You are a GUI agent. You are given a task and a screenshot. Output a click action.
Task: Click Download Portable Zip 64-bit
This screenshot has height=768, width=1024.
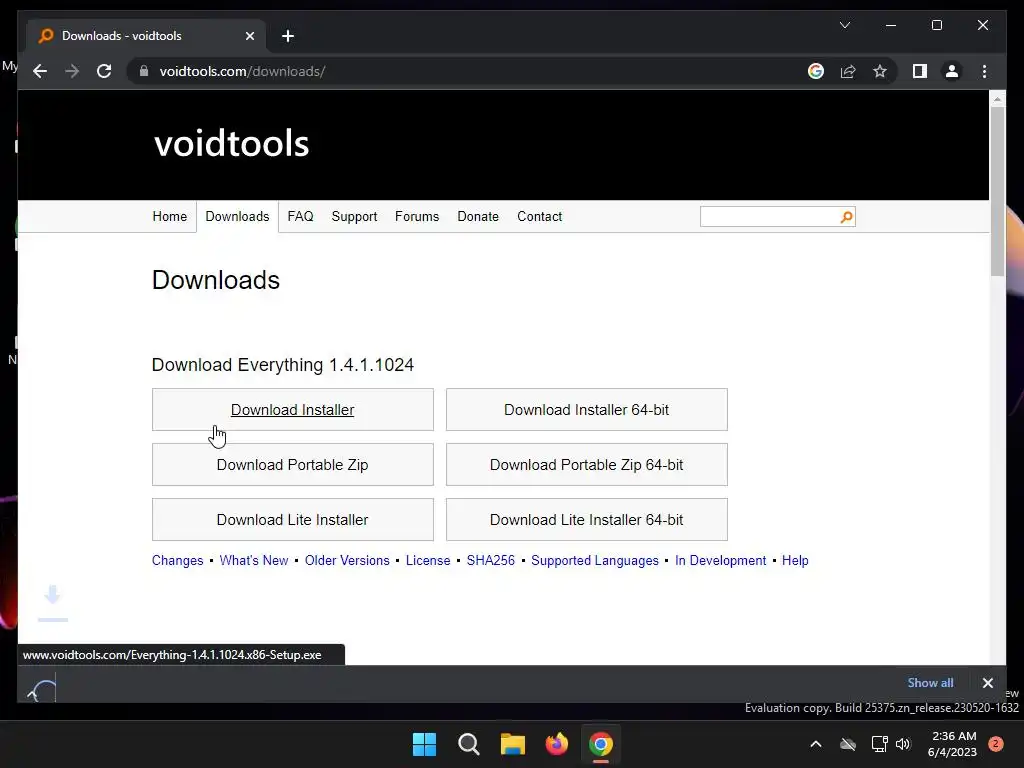click(x=586, y=464)
